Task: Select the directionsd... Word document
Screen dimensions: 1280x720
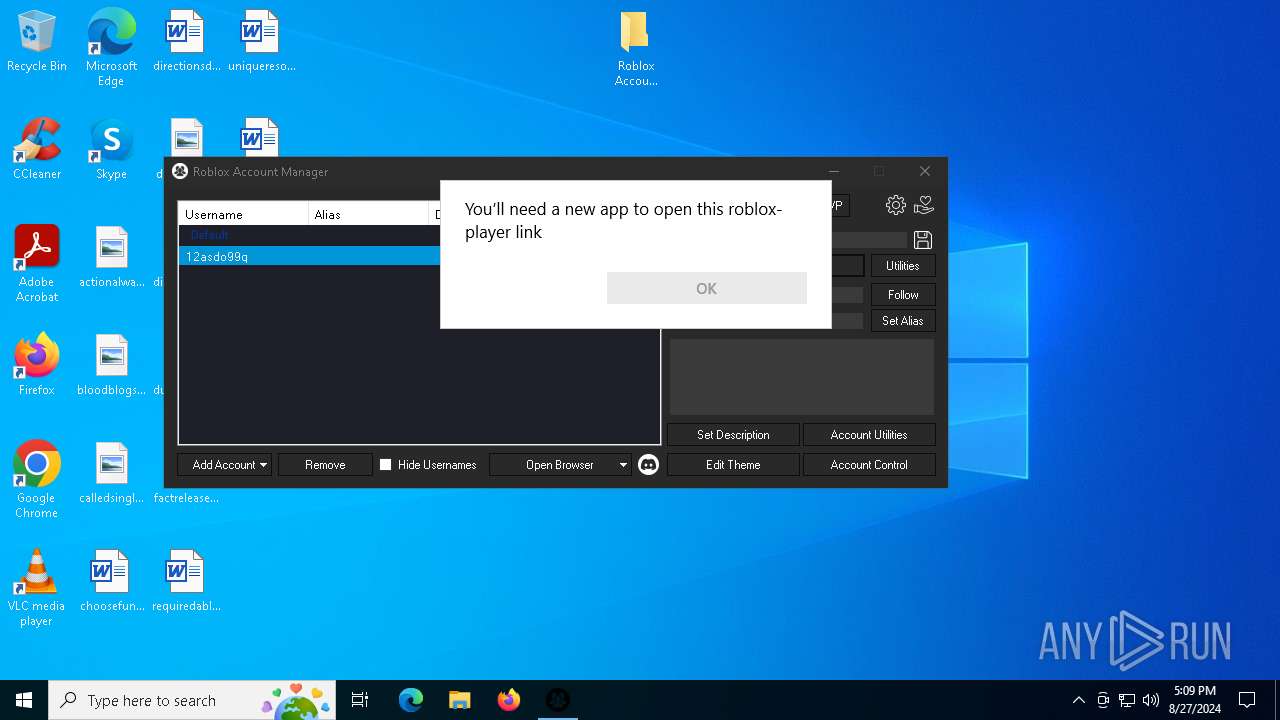Action: tap(186, 42)
